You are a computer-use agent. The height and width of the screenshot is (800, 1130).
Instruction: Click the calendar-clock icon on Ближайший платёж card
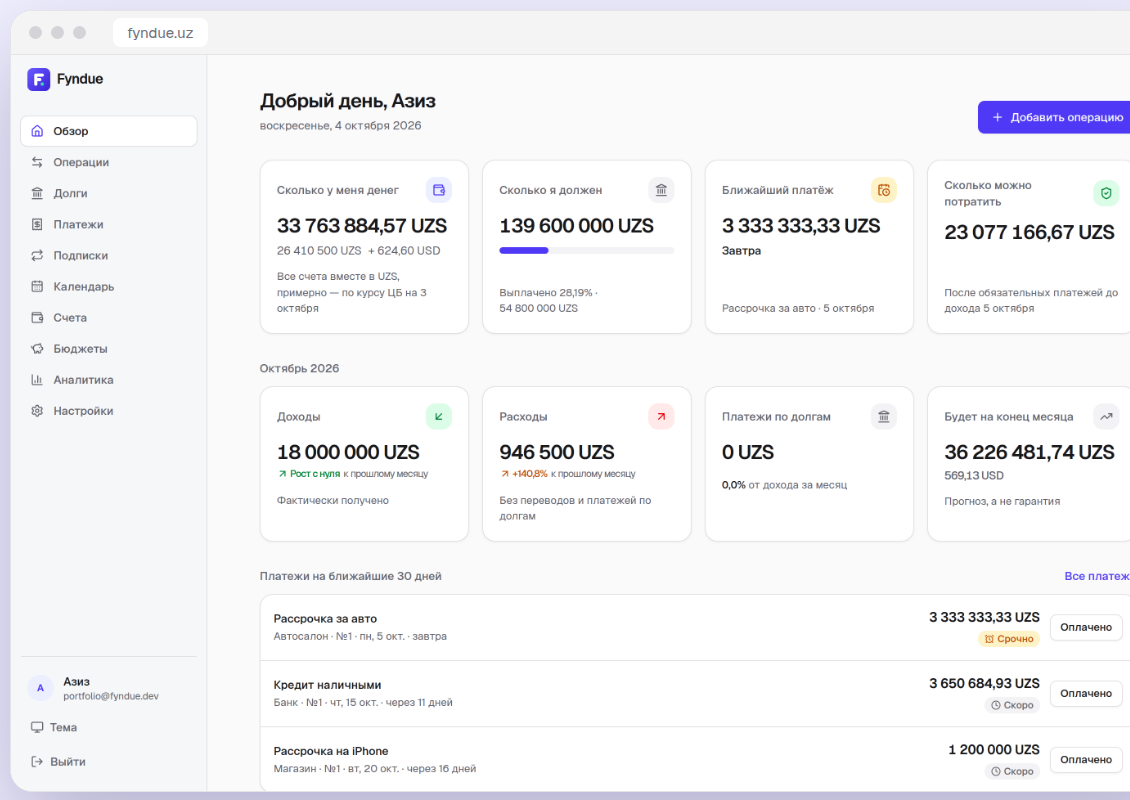click(884, 190)
